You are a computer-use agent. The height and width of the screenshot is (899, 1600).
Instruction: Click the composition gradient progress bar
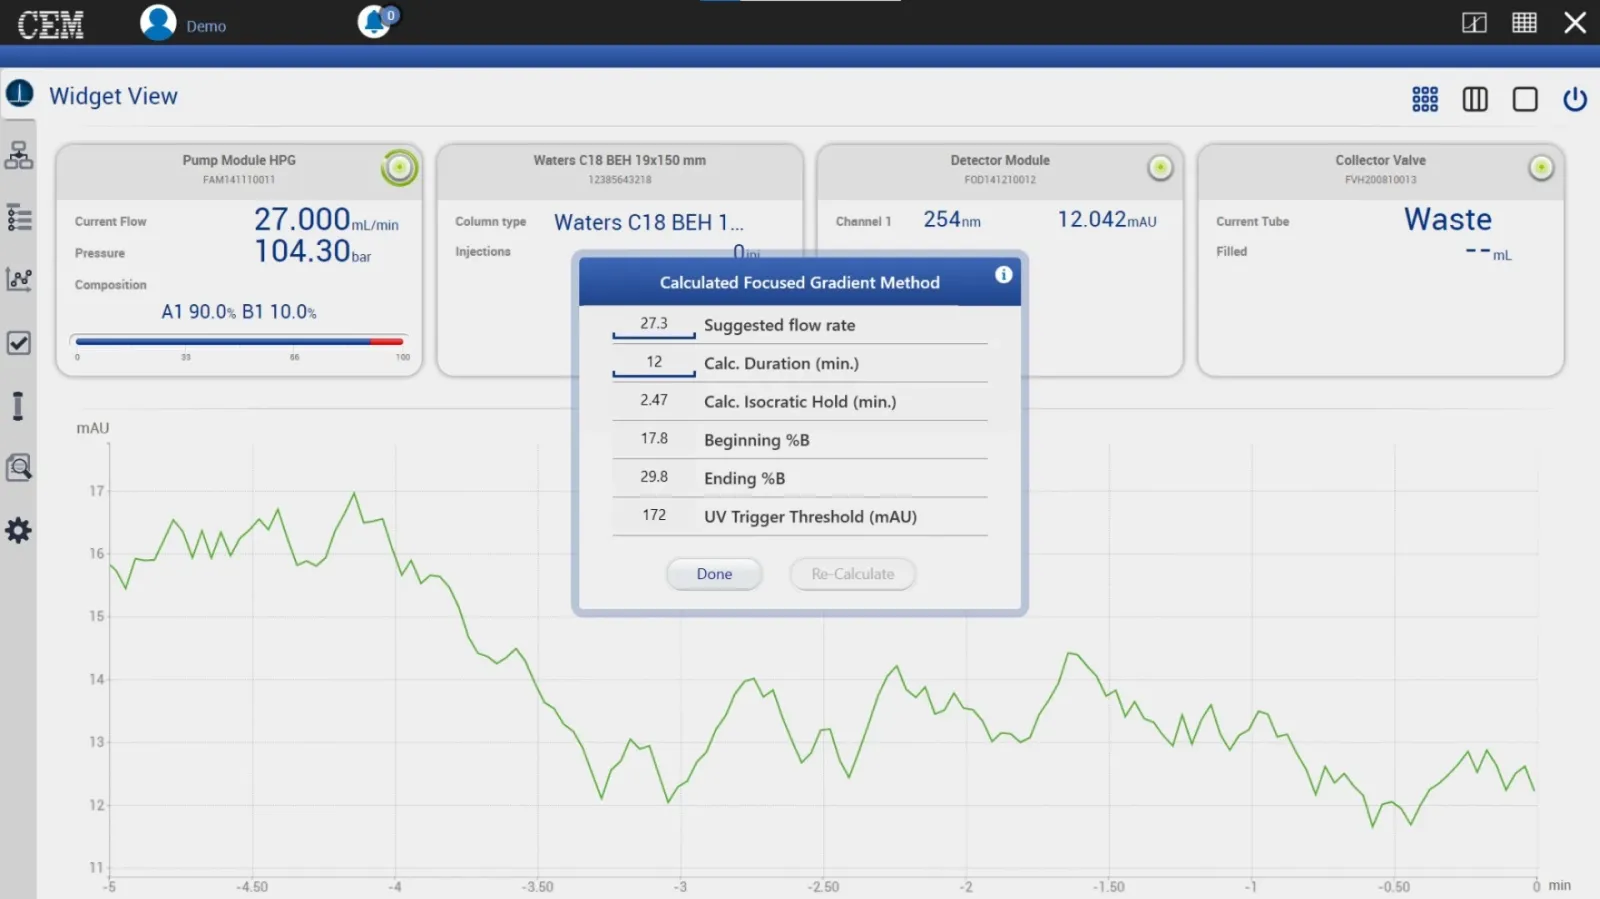[239, 342]
